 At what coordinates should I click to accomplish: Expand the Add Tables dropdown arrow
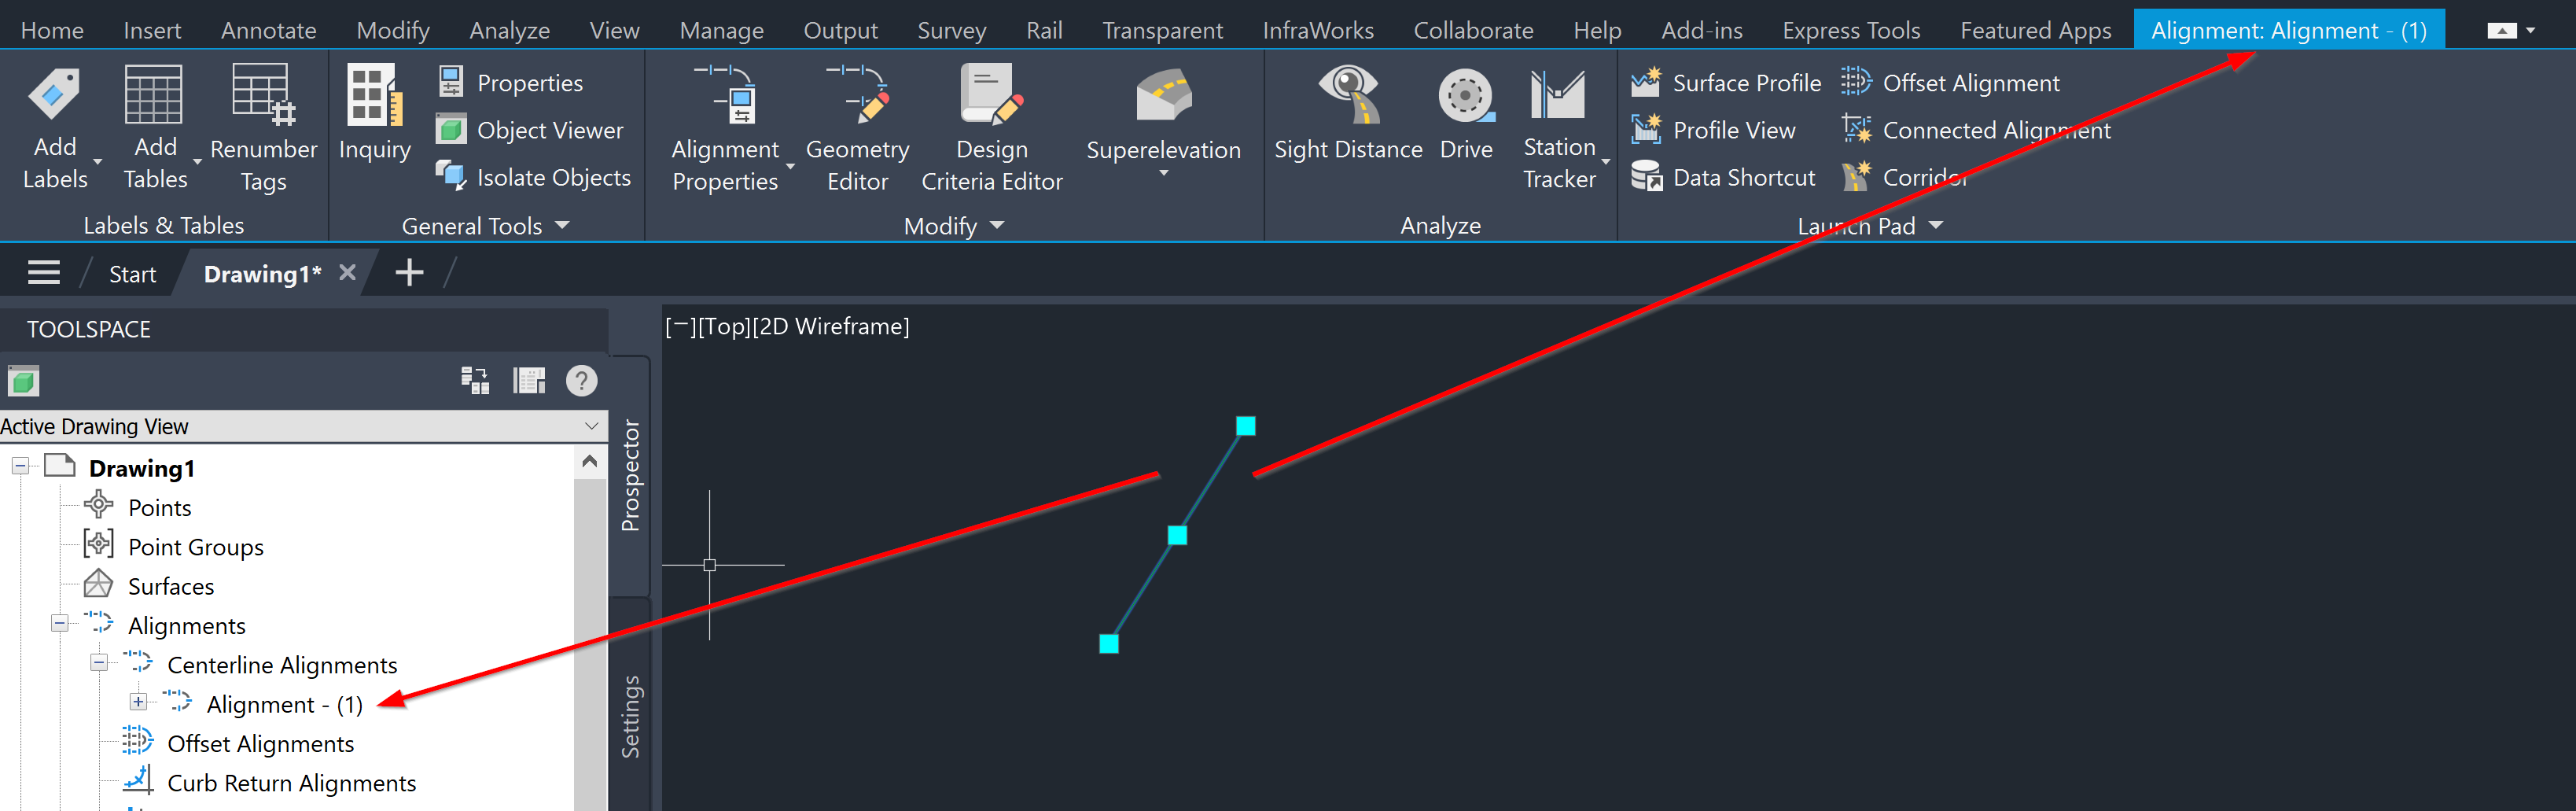click(x=197, y=162)
